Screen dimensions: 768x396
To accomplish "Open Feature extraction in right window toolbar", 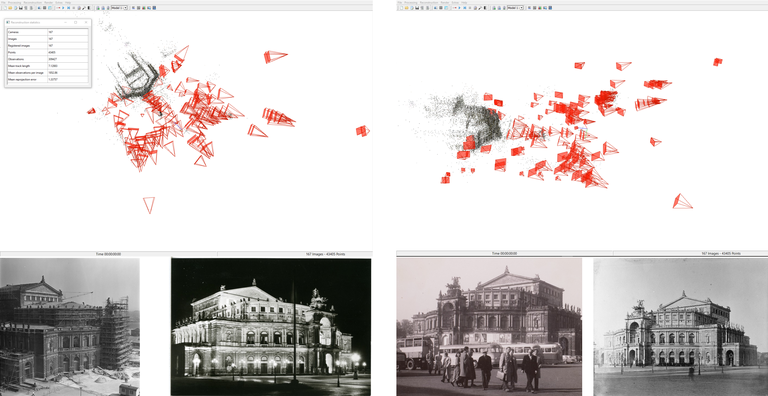I will point(435,8).
